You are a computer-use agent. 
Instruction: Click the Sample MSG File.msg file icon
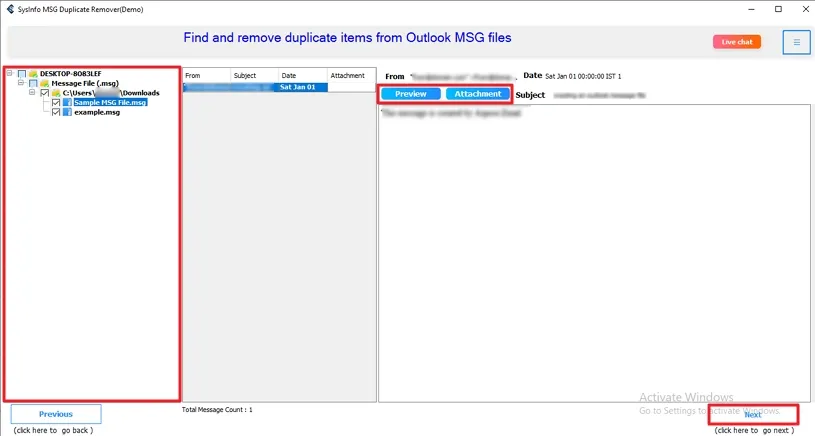pos(68,102)
